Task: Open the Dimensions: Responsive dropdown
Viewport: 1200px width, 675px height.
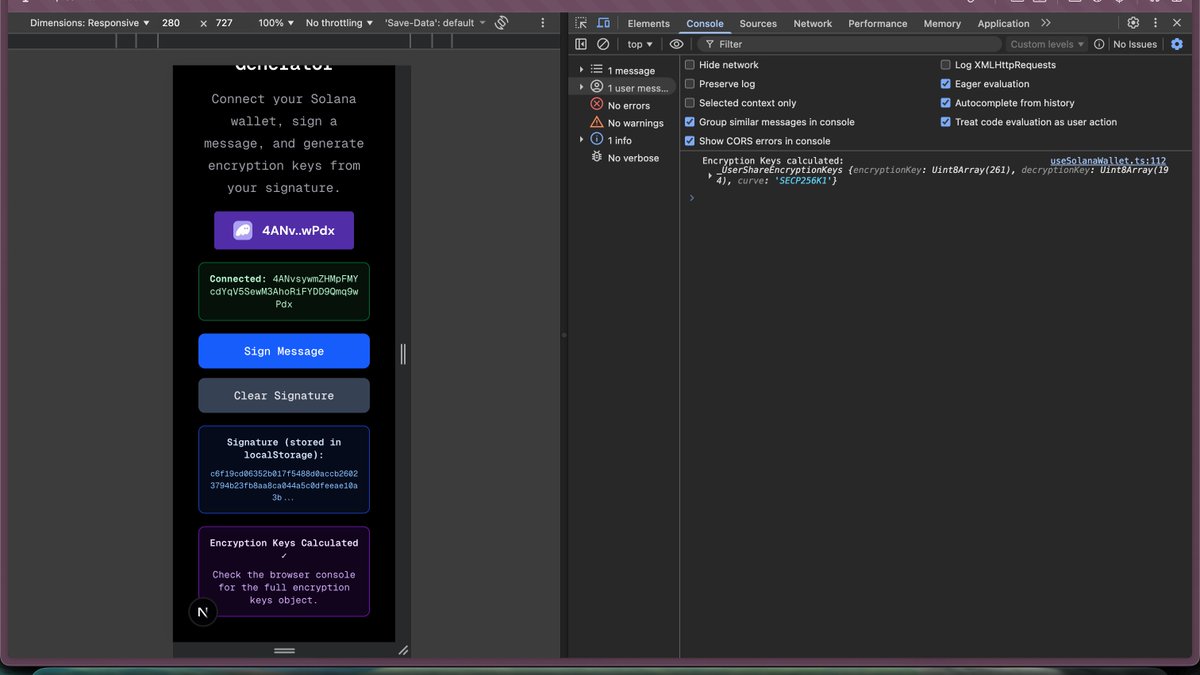Action: [90, 22]
